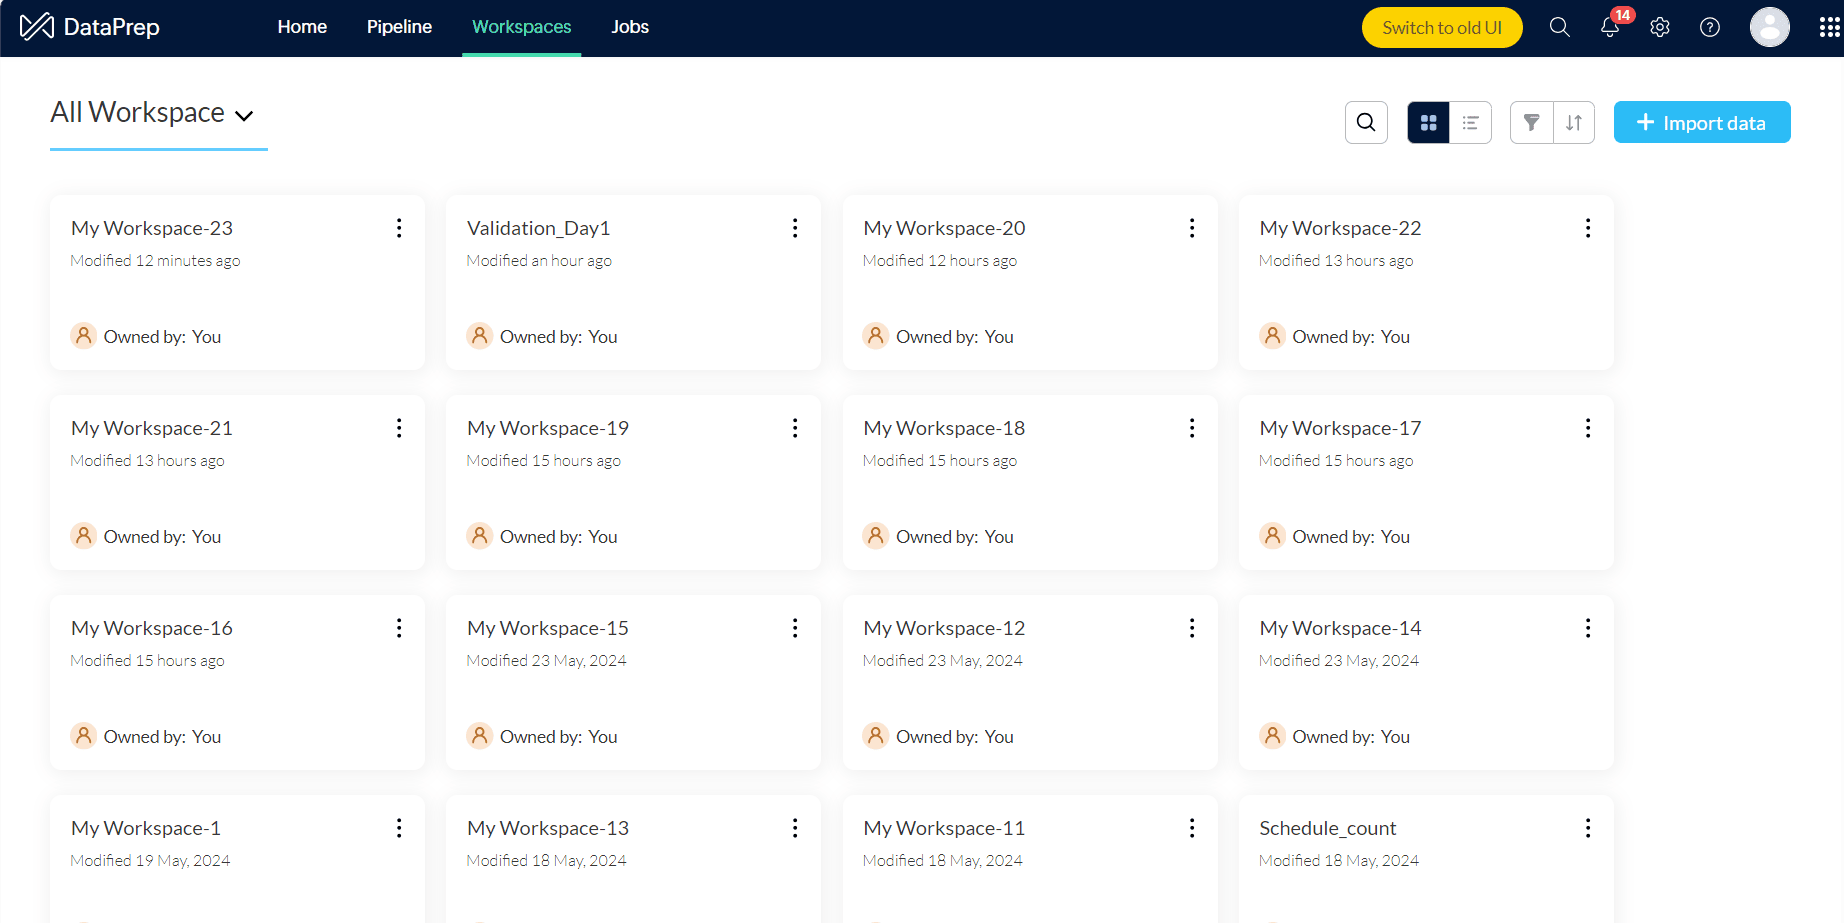Screen dimensions: 1844x923
Task: Open more options for My Workspace-22
Action: coord(1588,228)
